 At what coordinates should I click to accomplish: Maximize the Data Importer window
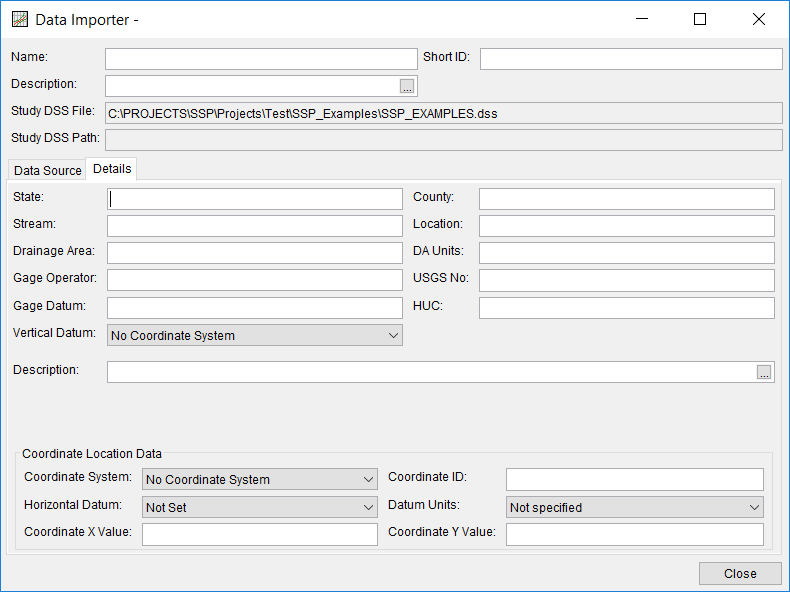tap(700, 19)
